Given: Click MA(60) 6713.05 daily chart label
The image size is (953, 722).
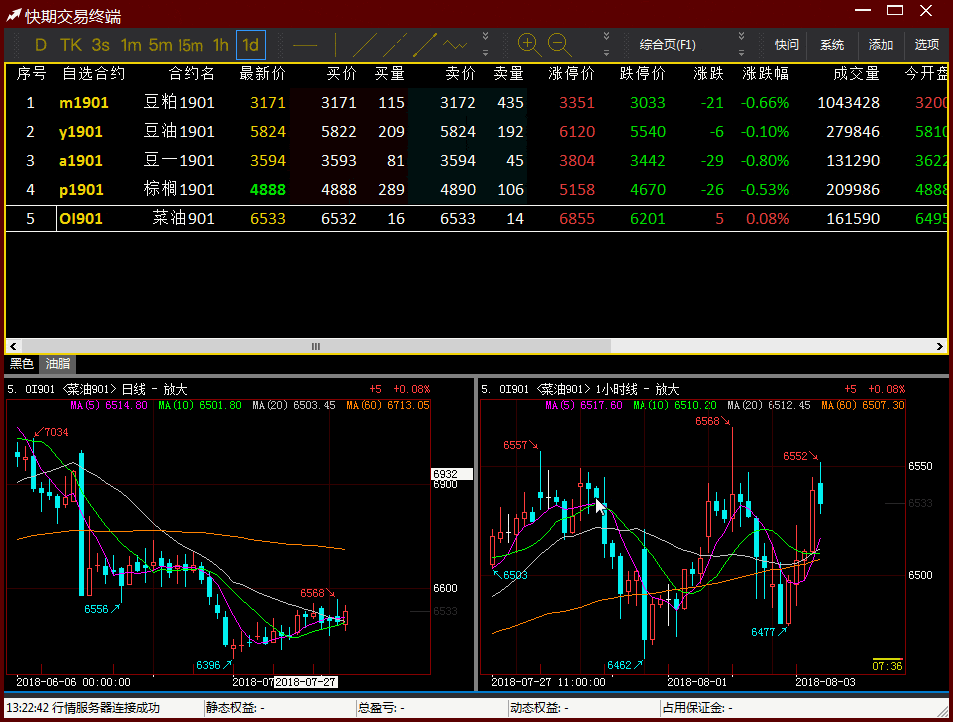Looking at the screenshot, I should tap(388, 405).
